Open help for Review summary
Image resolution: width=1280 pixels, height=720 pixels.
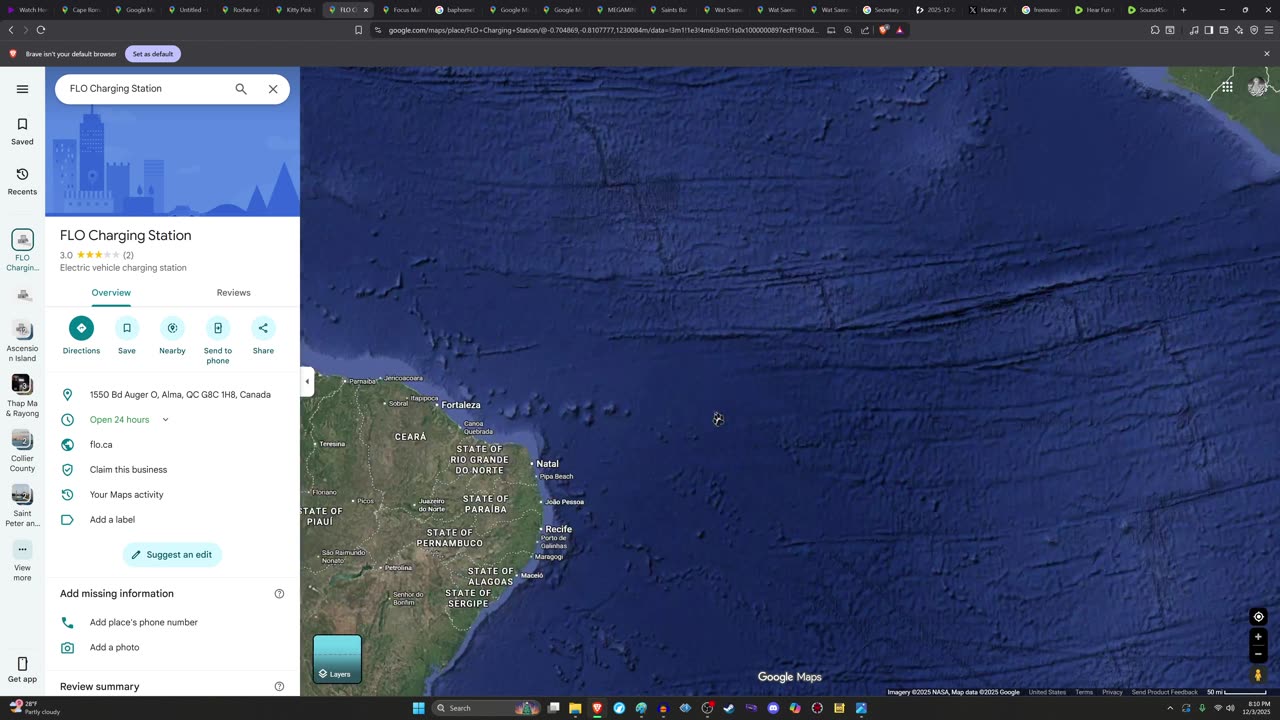pyautogui.click(x=279, y=687)
